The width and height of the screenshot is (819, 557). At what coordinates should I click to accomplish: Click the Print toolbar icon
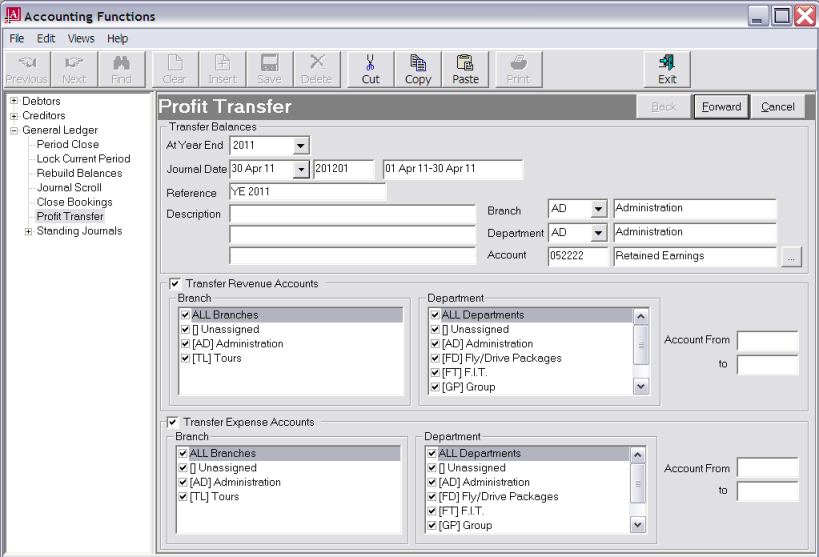point(518,68)
